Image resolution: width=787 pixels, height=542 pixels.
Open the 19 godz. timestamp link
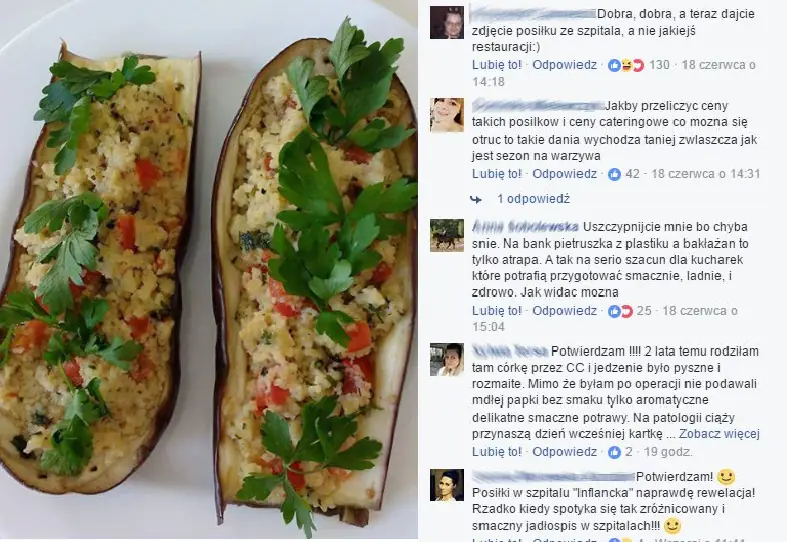coord(668,452)
